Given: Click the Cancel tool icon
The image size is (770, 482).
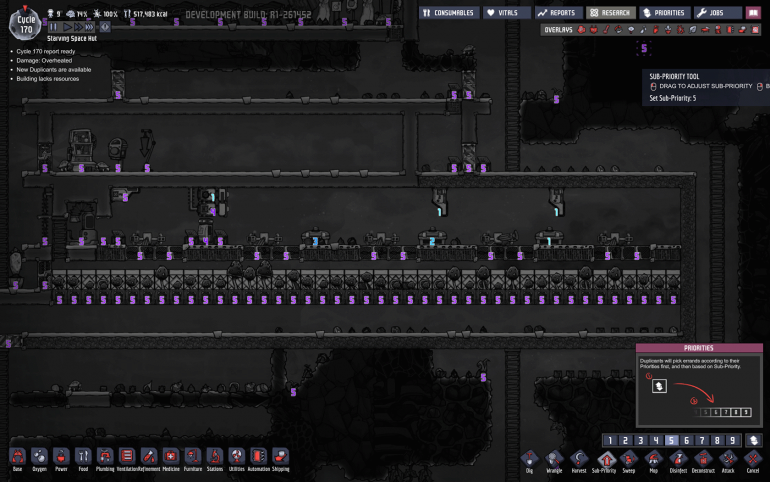Looking at the screenshot, I should coord(752,458).
